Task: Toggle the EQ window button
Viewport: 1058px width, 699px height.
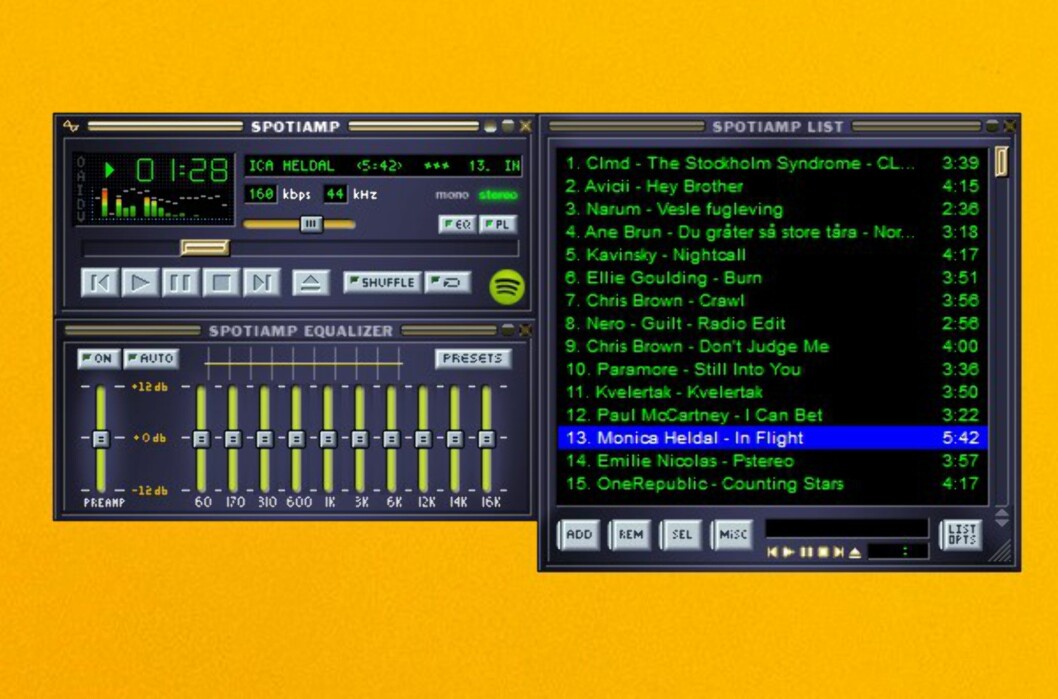Action: pyautogui.click(x=457, y=225)
